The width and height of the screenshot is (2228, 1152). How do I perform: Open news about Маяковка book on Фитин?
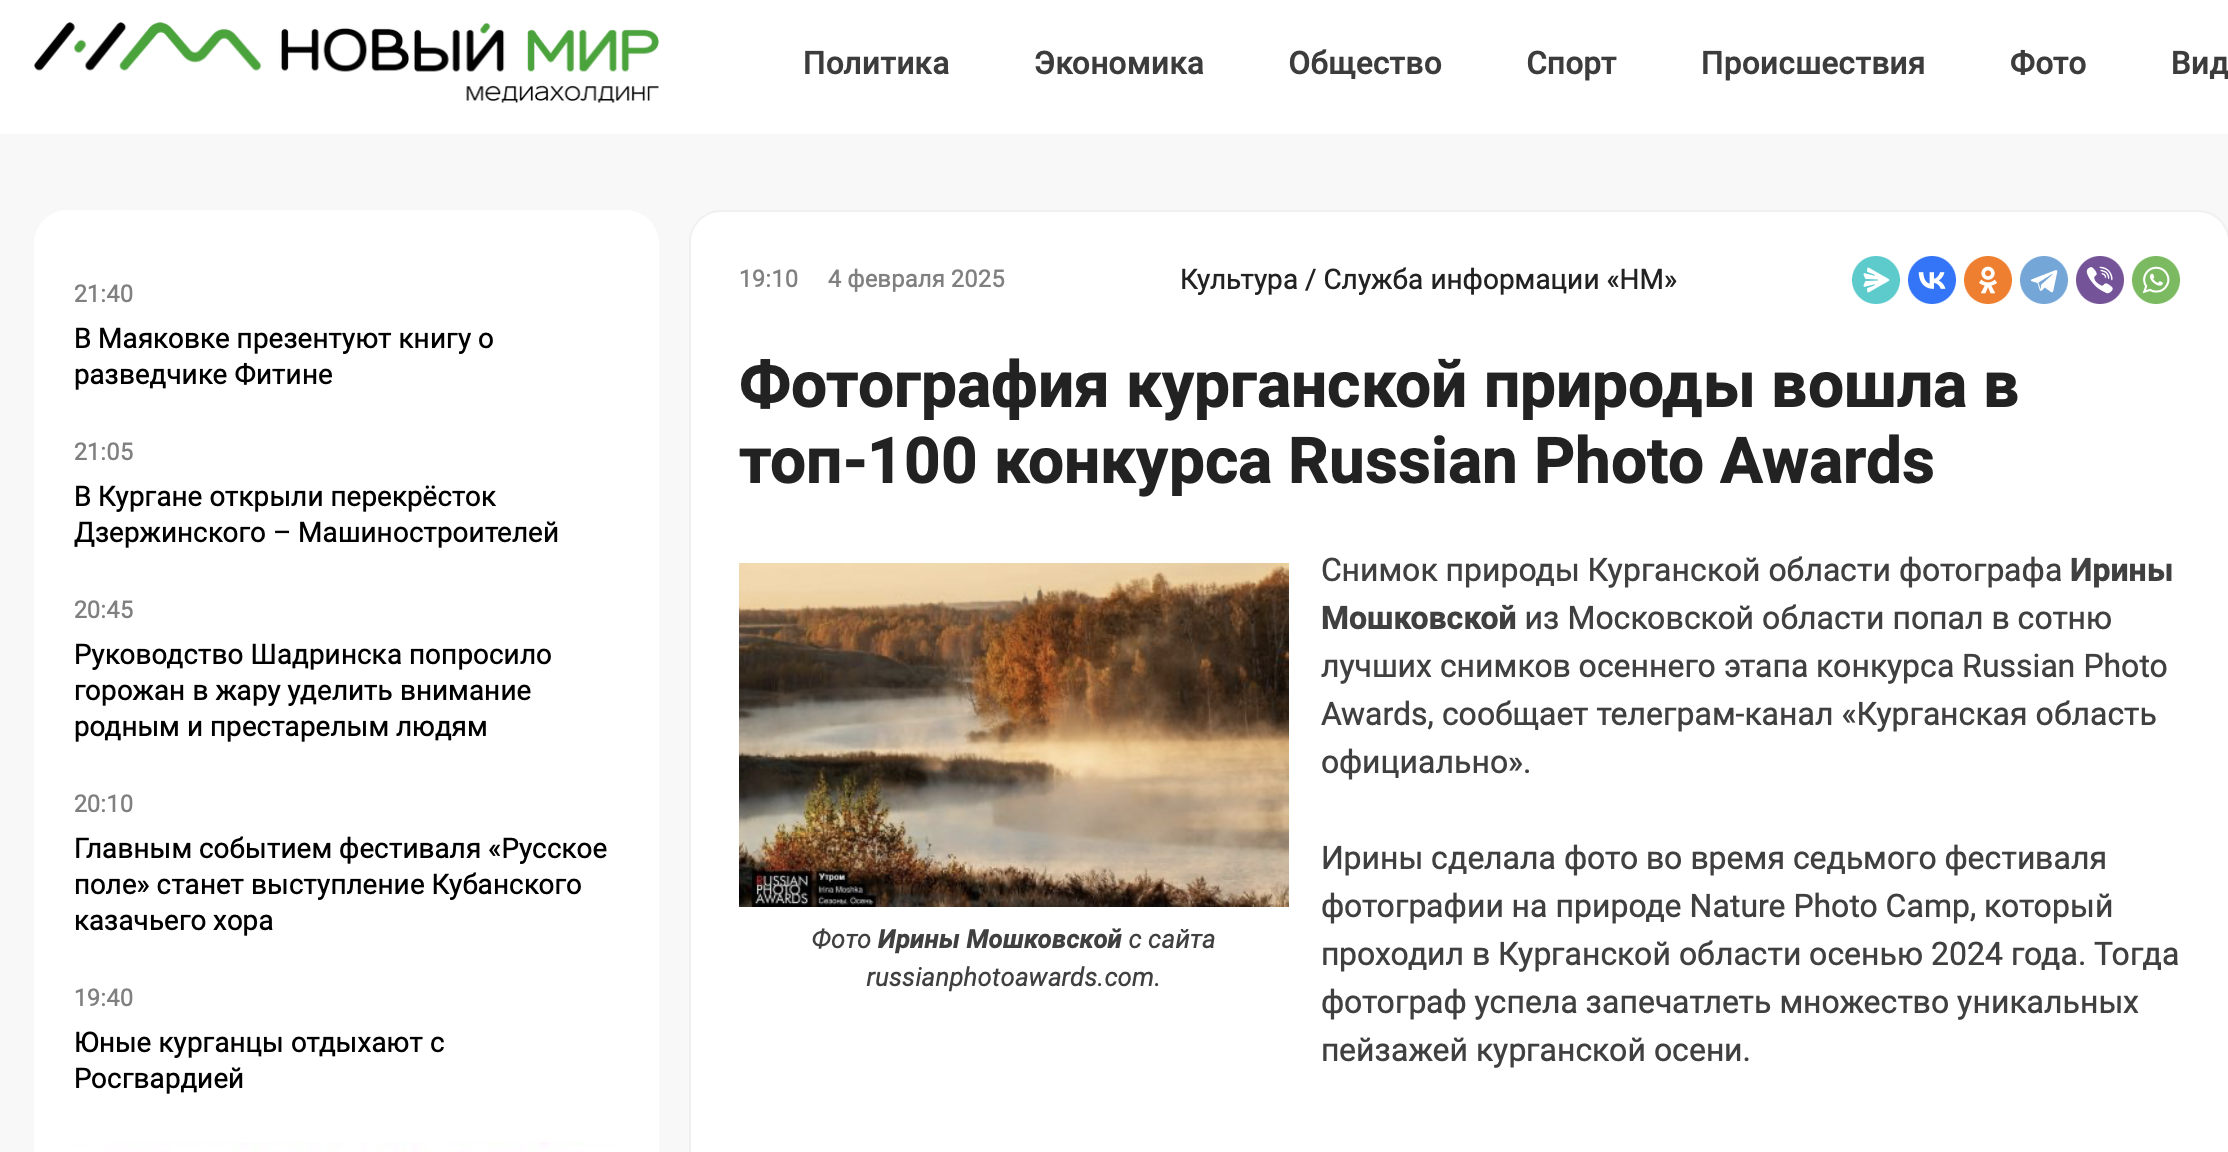pos(284,356)
